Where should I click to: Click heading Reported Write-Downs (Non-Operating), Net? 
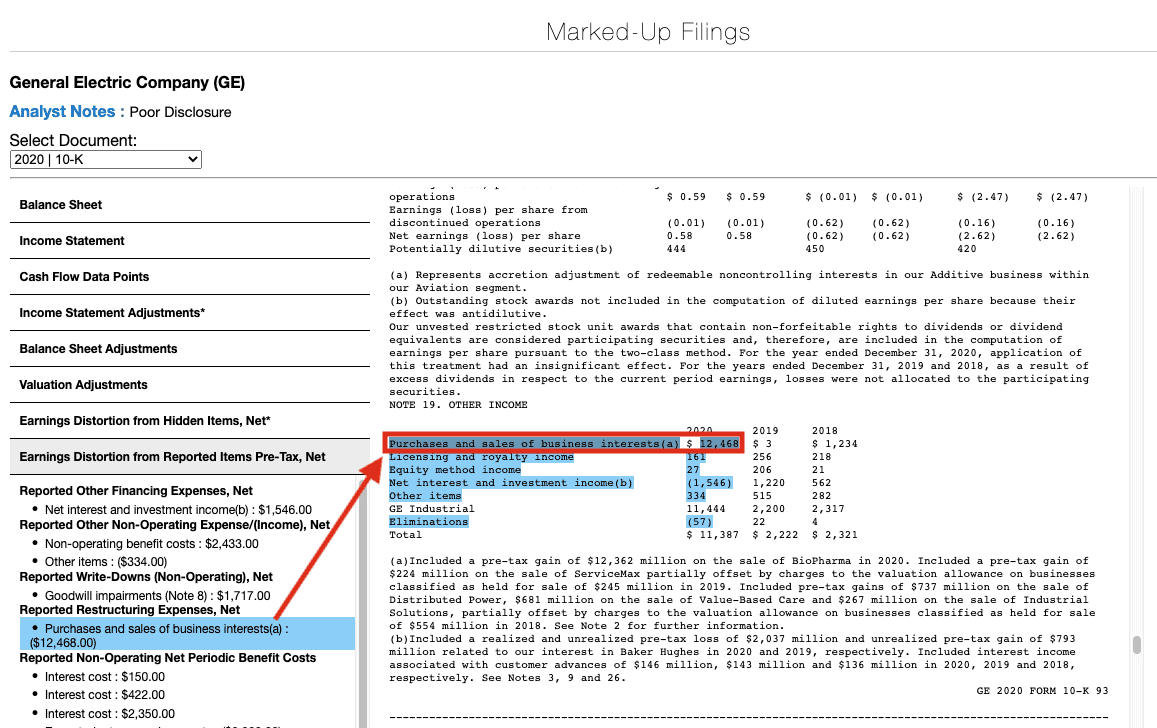pyautogui.click(x=146, y=577)
